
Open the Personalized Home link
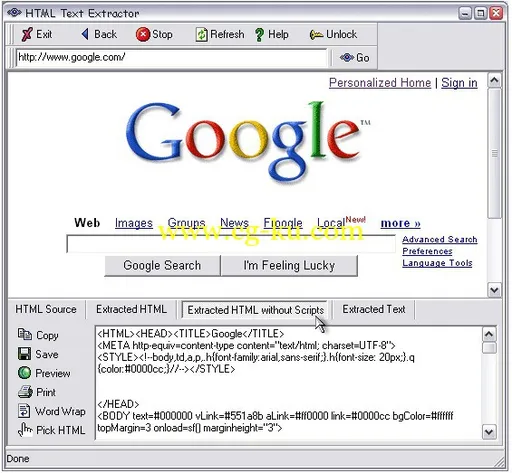click(x=380, y=83)
